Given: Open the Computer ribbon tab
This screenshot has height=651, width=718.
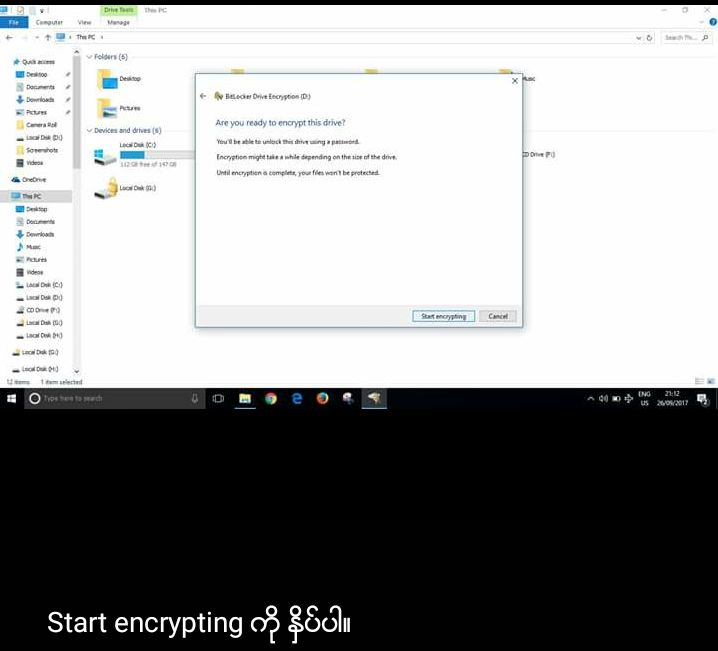Looking at the screenshot, I should click(x=49, y=22).
